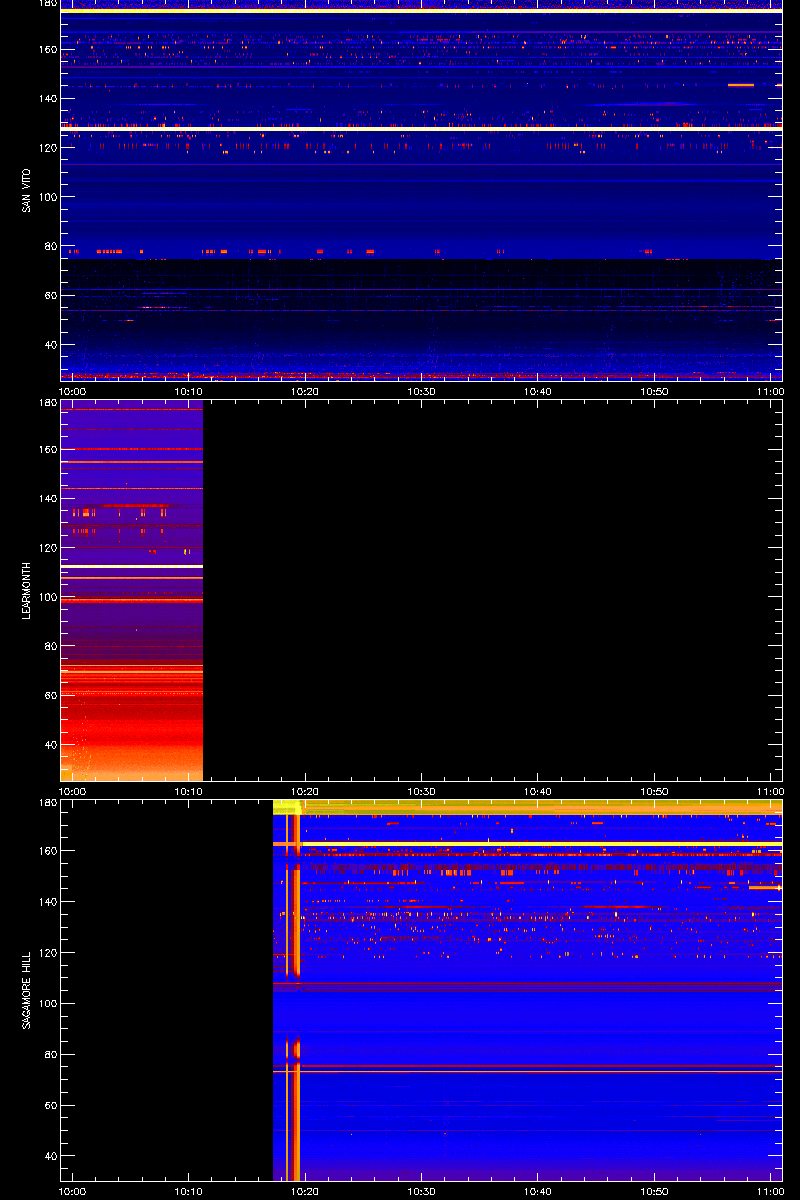Select the 160 tick label on San Vito axis
This screenshot has height=1200, width=800.
[47, 49]
